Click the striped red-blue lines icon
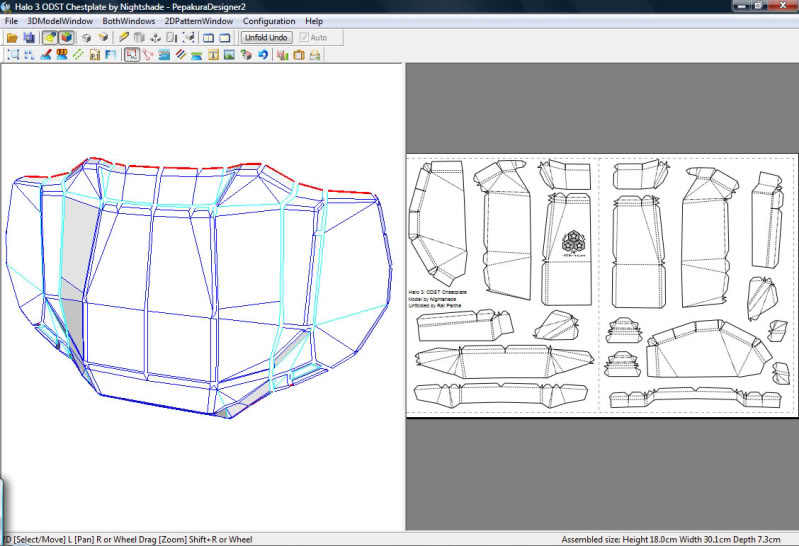The width and height of the screenshot is (799, 546). tap(180, 55)
